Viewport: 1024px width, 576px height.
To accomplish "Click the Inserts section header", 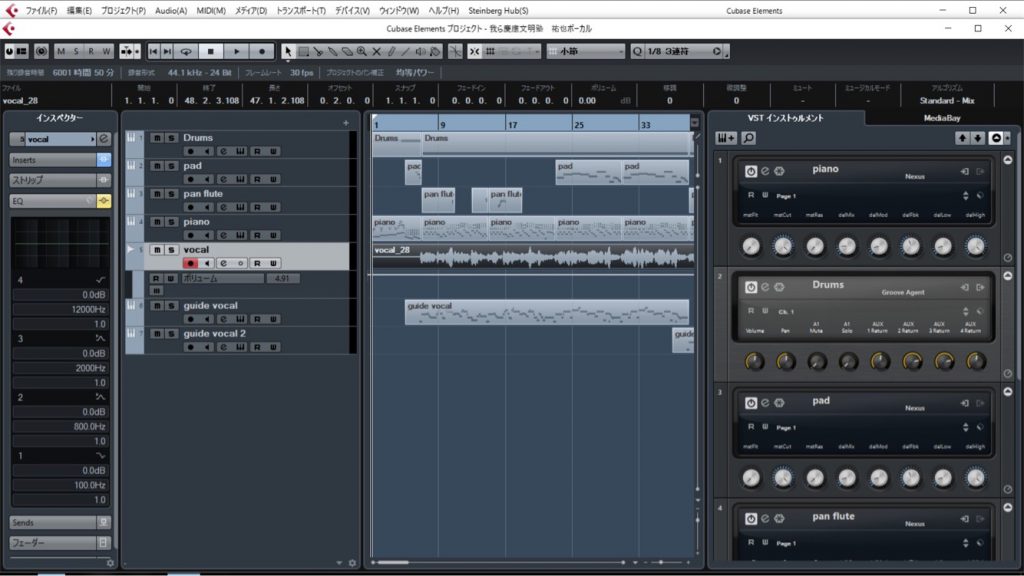I will click(52, 160).
